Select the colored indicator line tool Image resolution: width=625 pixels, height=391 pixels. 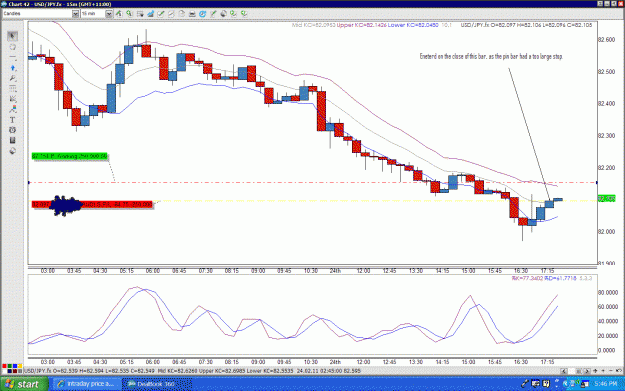click(12, 109)
